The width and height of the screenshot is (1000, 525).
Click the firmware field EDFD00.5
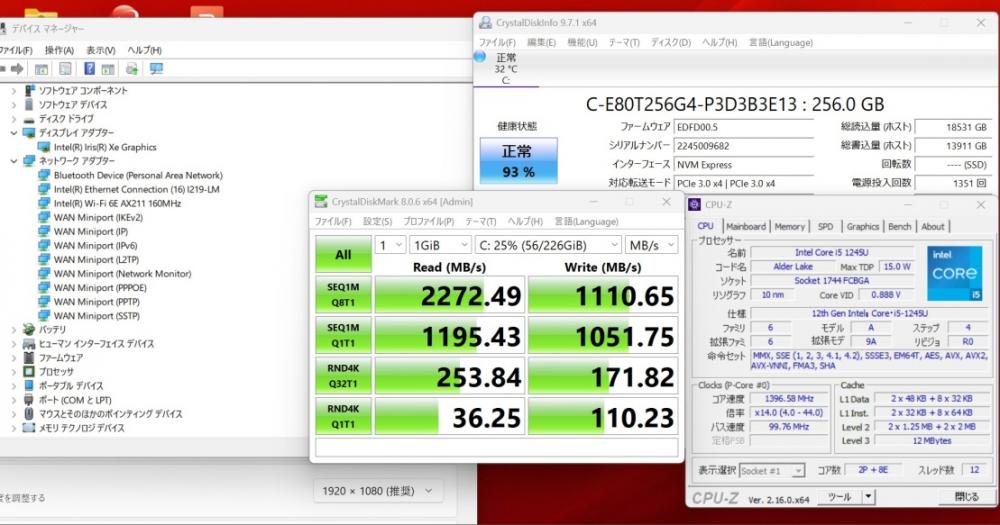coord(744,127)
